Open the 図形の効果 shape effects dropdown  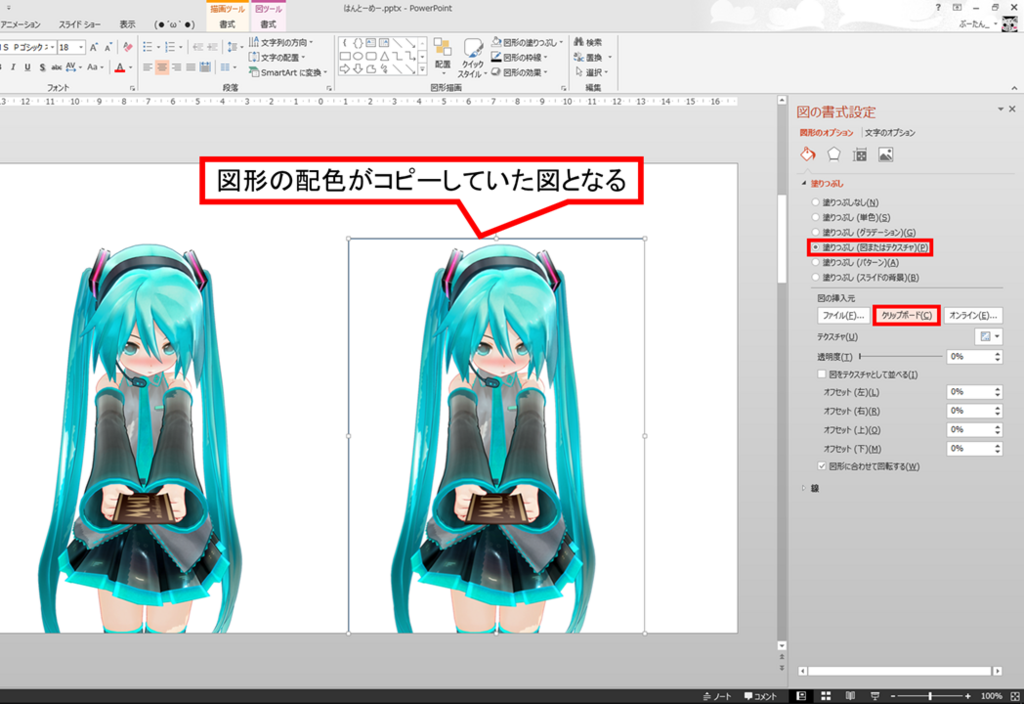pyautogui.click(x=545, y=72)
